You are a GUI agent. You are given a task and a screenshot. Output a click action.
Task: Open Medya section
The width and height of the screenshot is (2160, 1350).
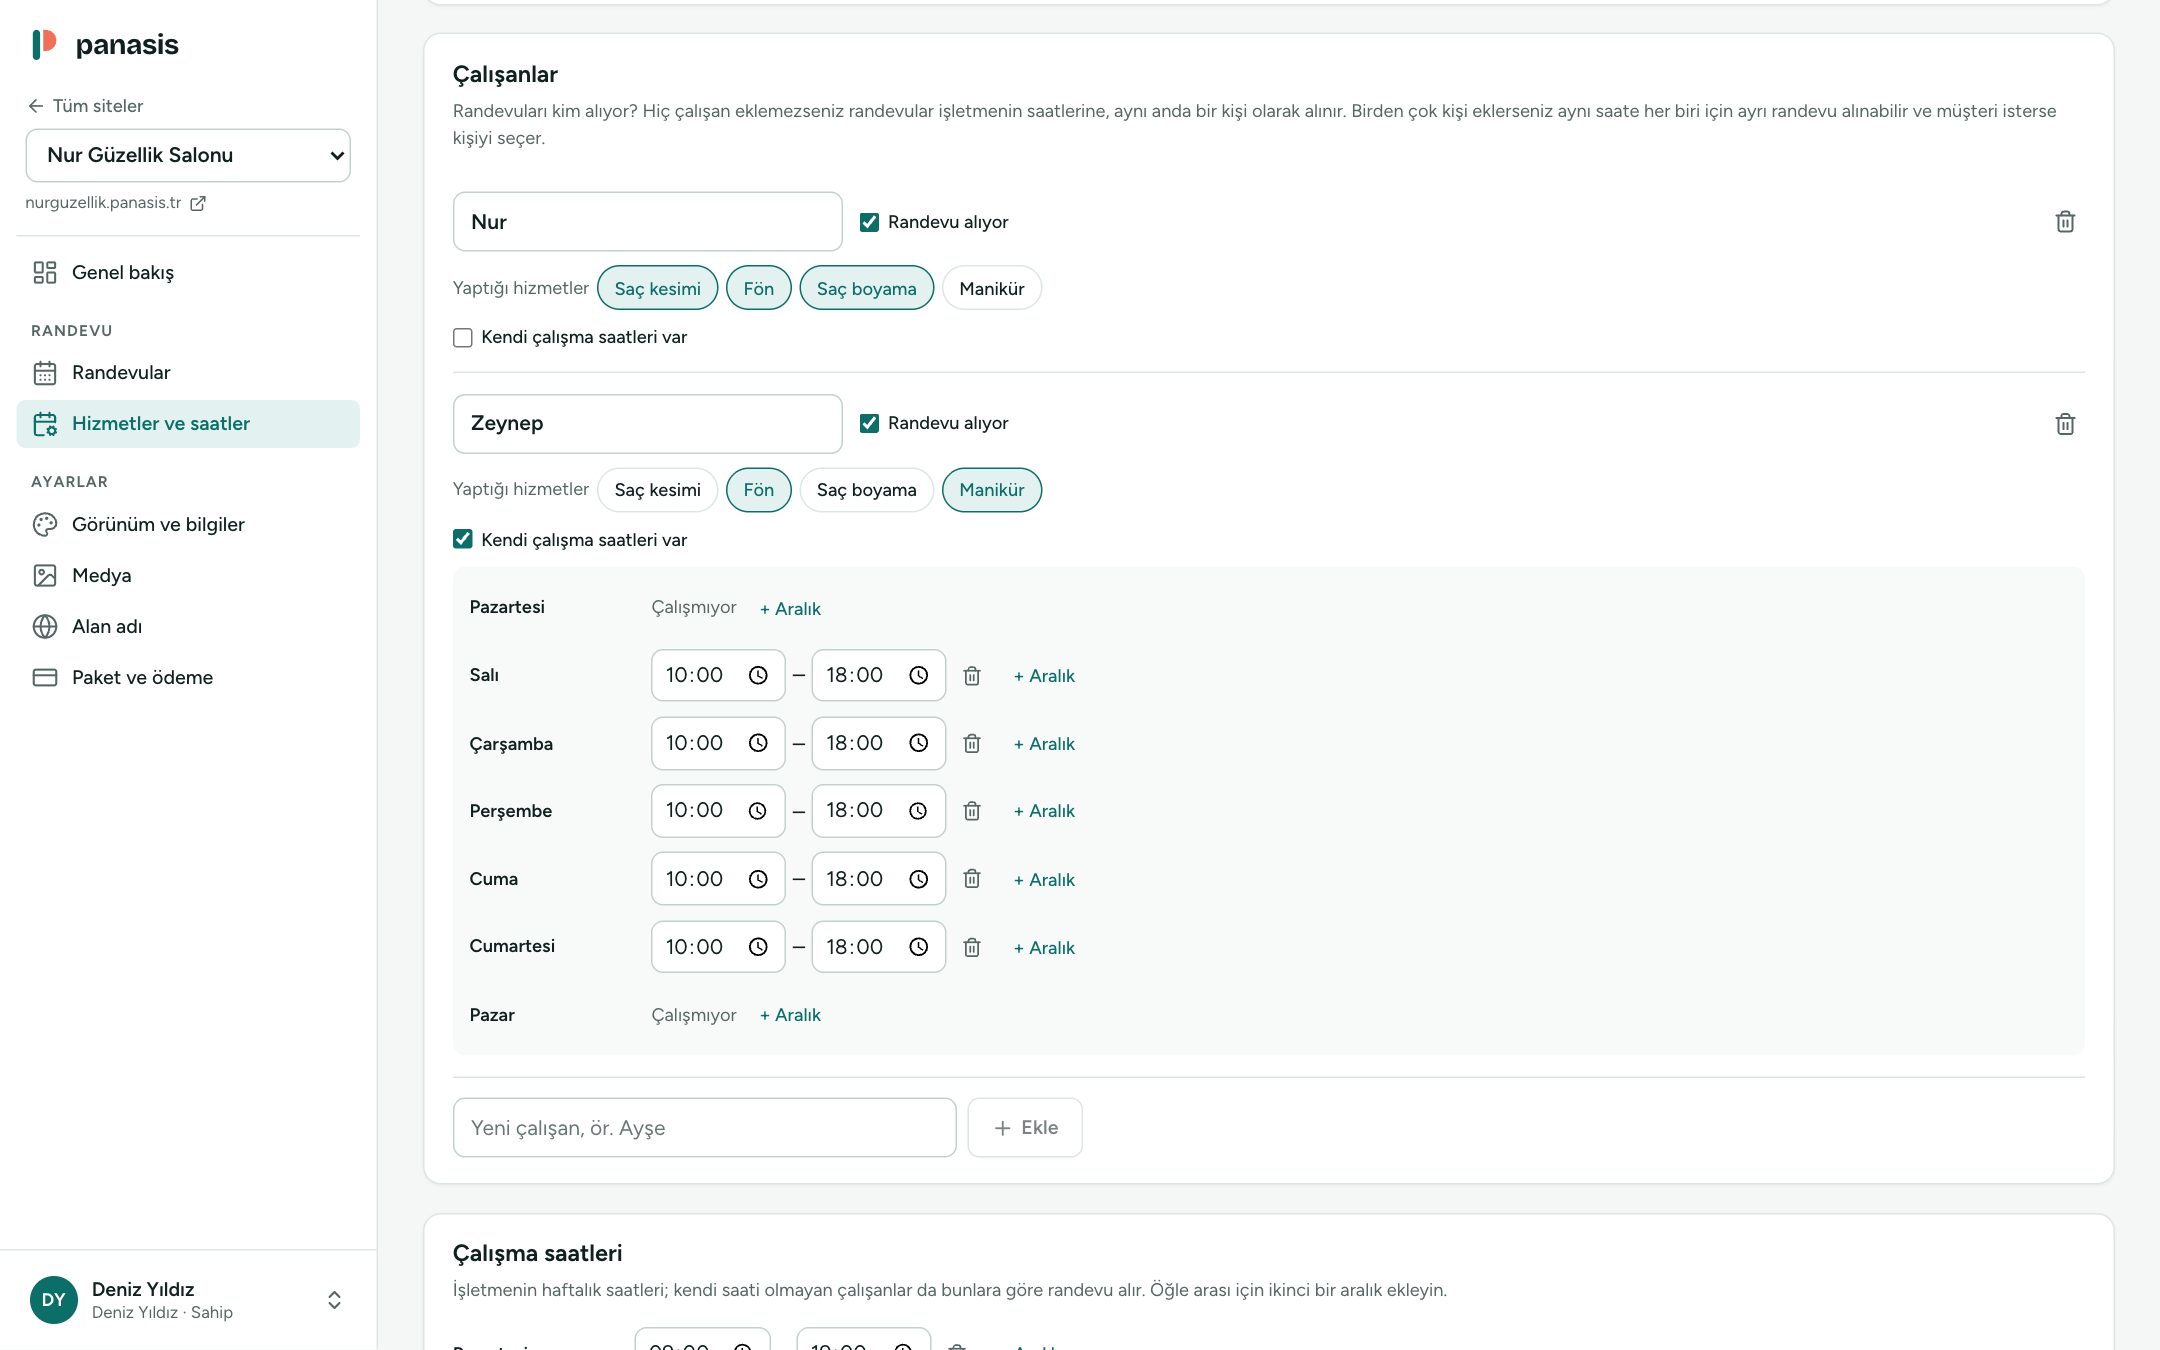188,576
